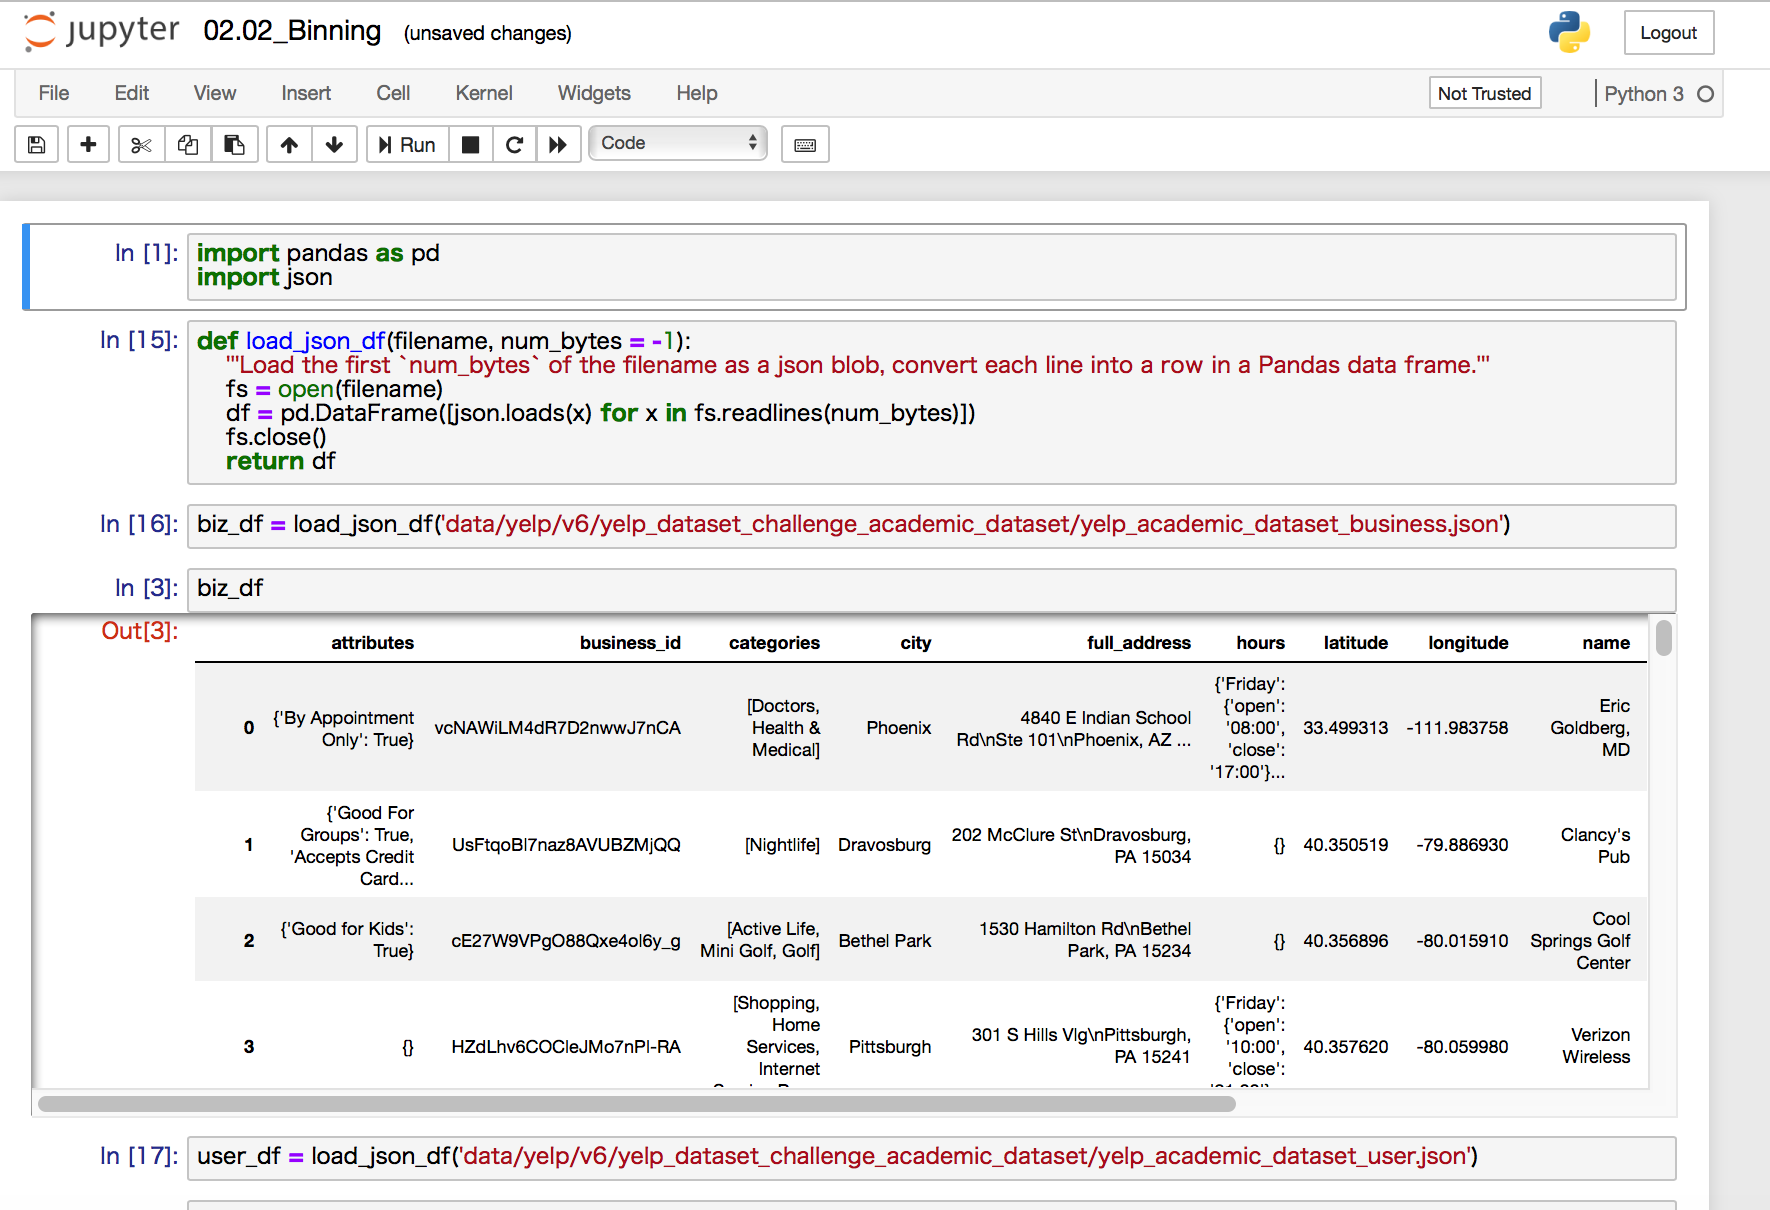Image resolution: width=1770 pixels, height=1210 pixels.
Task: Click the name column header
Action: [x=1606, y=643]
